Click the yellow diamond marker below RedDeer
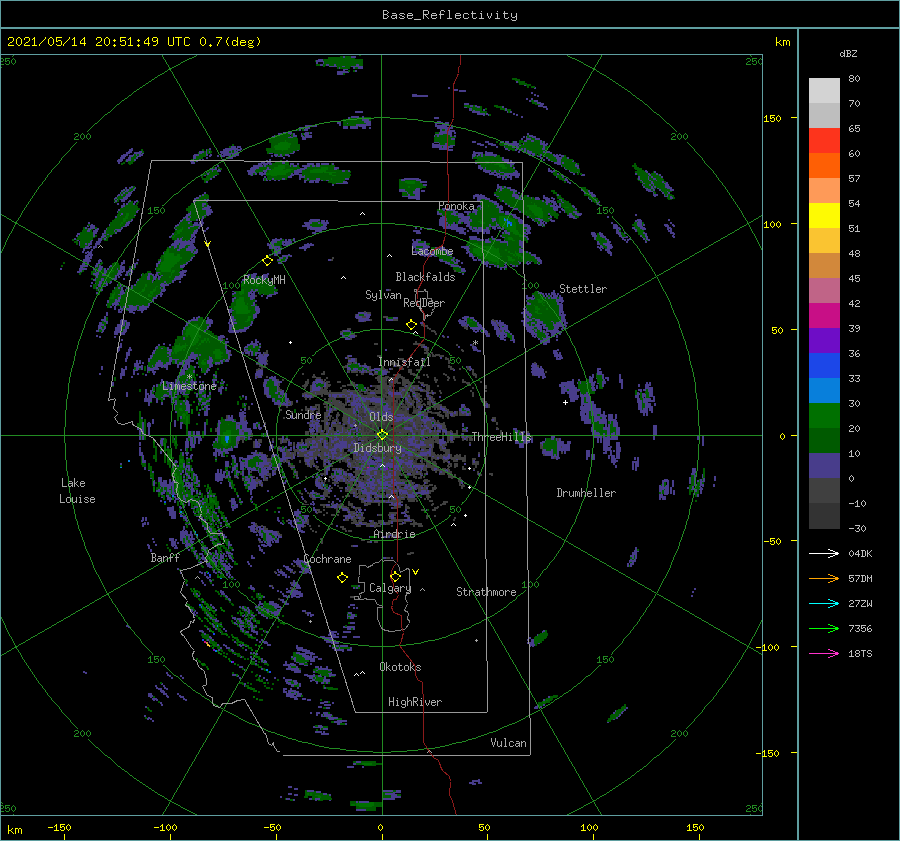The image size is (900, 841). point(411,325)
